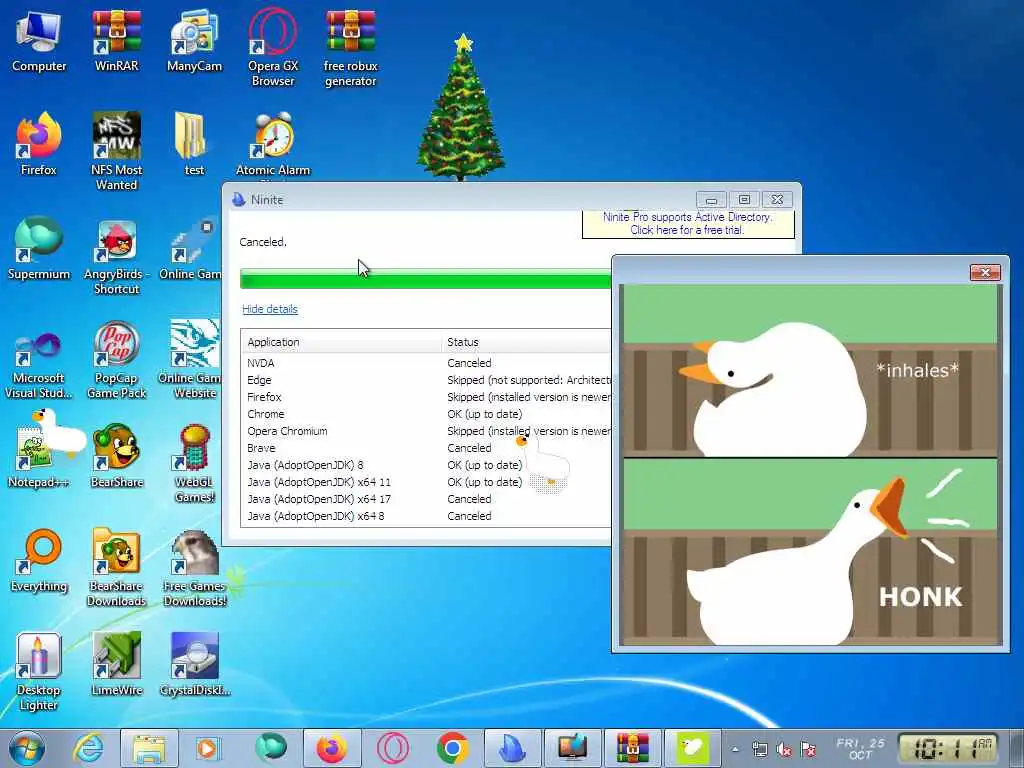The image size is (1024, 768).
Task: Open the Notepad++ desktop shortcut
Action: [39, 454]
